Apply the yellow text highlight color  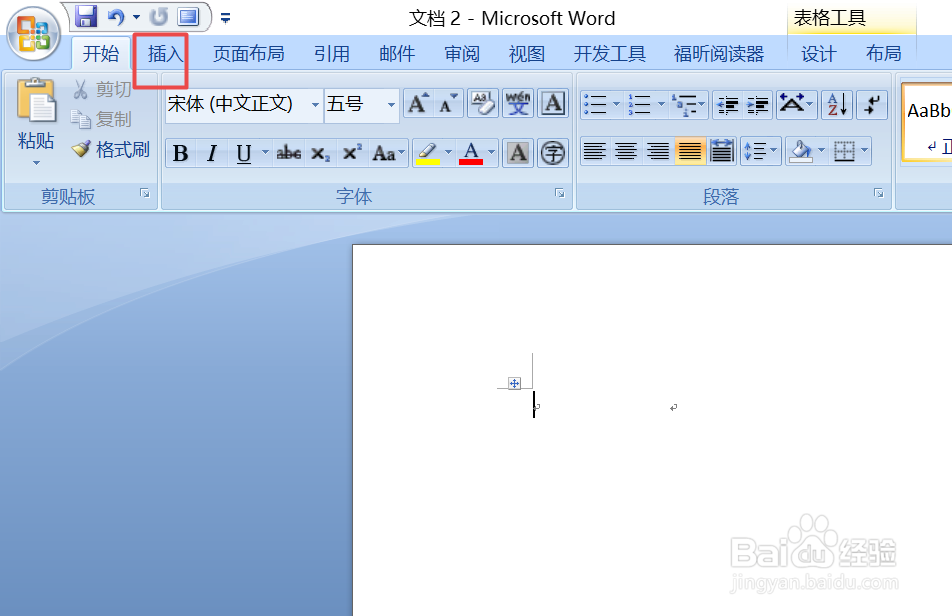[x=428, y=153]
